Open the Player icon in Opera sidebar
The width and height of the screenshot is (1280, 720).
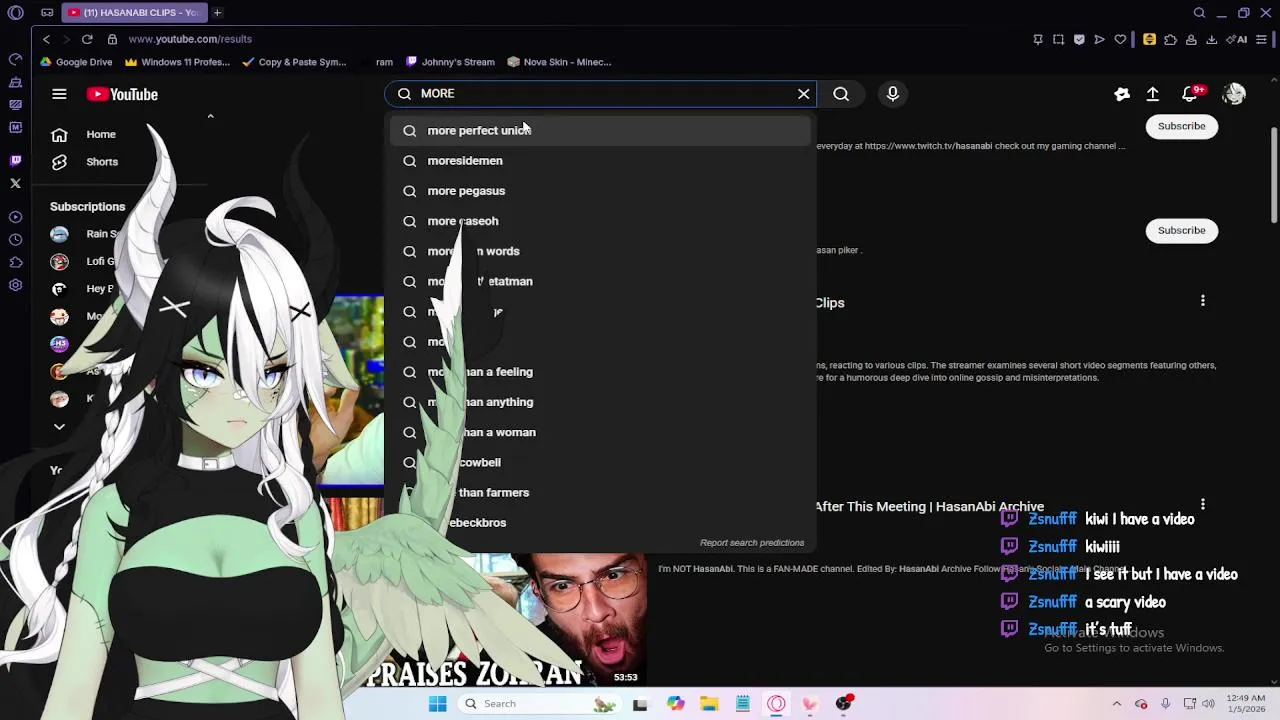(x=15, y=217)
